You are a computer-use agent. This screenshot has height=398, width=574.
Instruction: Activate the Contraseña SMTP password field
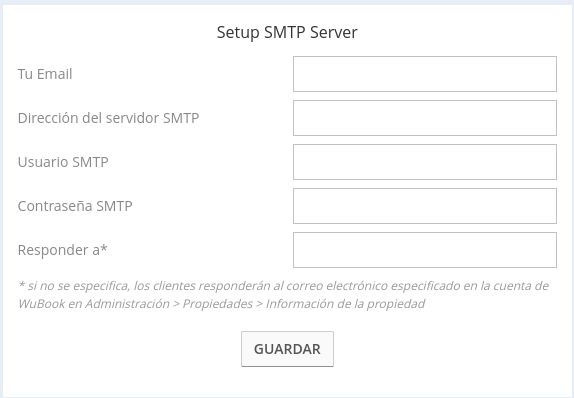pyautogui.click(x=425, y=206)
